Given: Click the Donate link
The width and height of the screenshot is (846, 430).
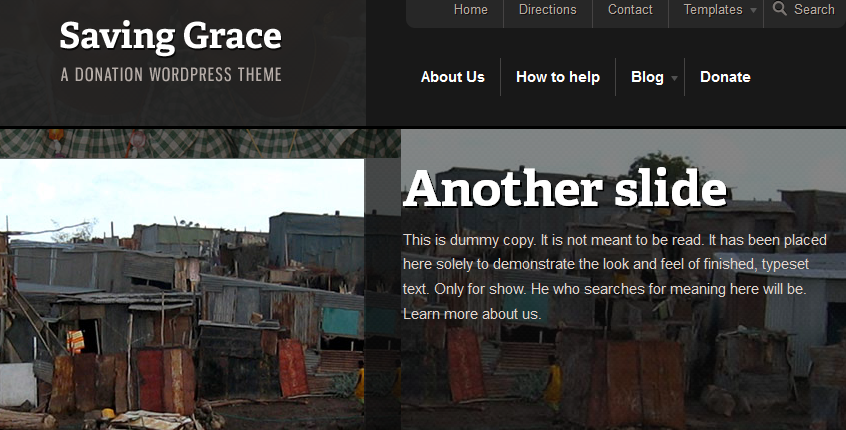Looking at the screenshot, I should (x=725, y=77).
